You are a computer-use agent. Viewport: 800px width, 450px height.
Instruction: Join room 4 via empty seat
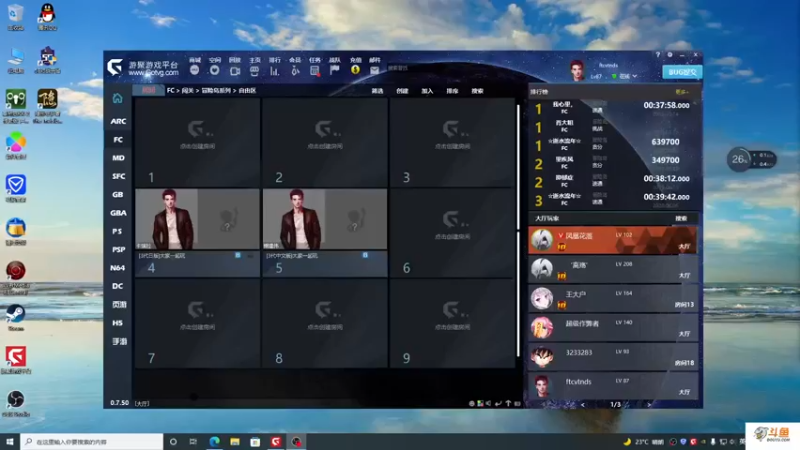[229, 219]
